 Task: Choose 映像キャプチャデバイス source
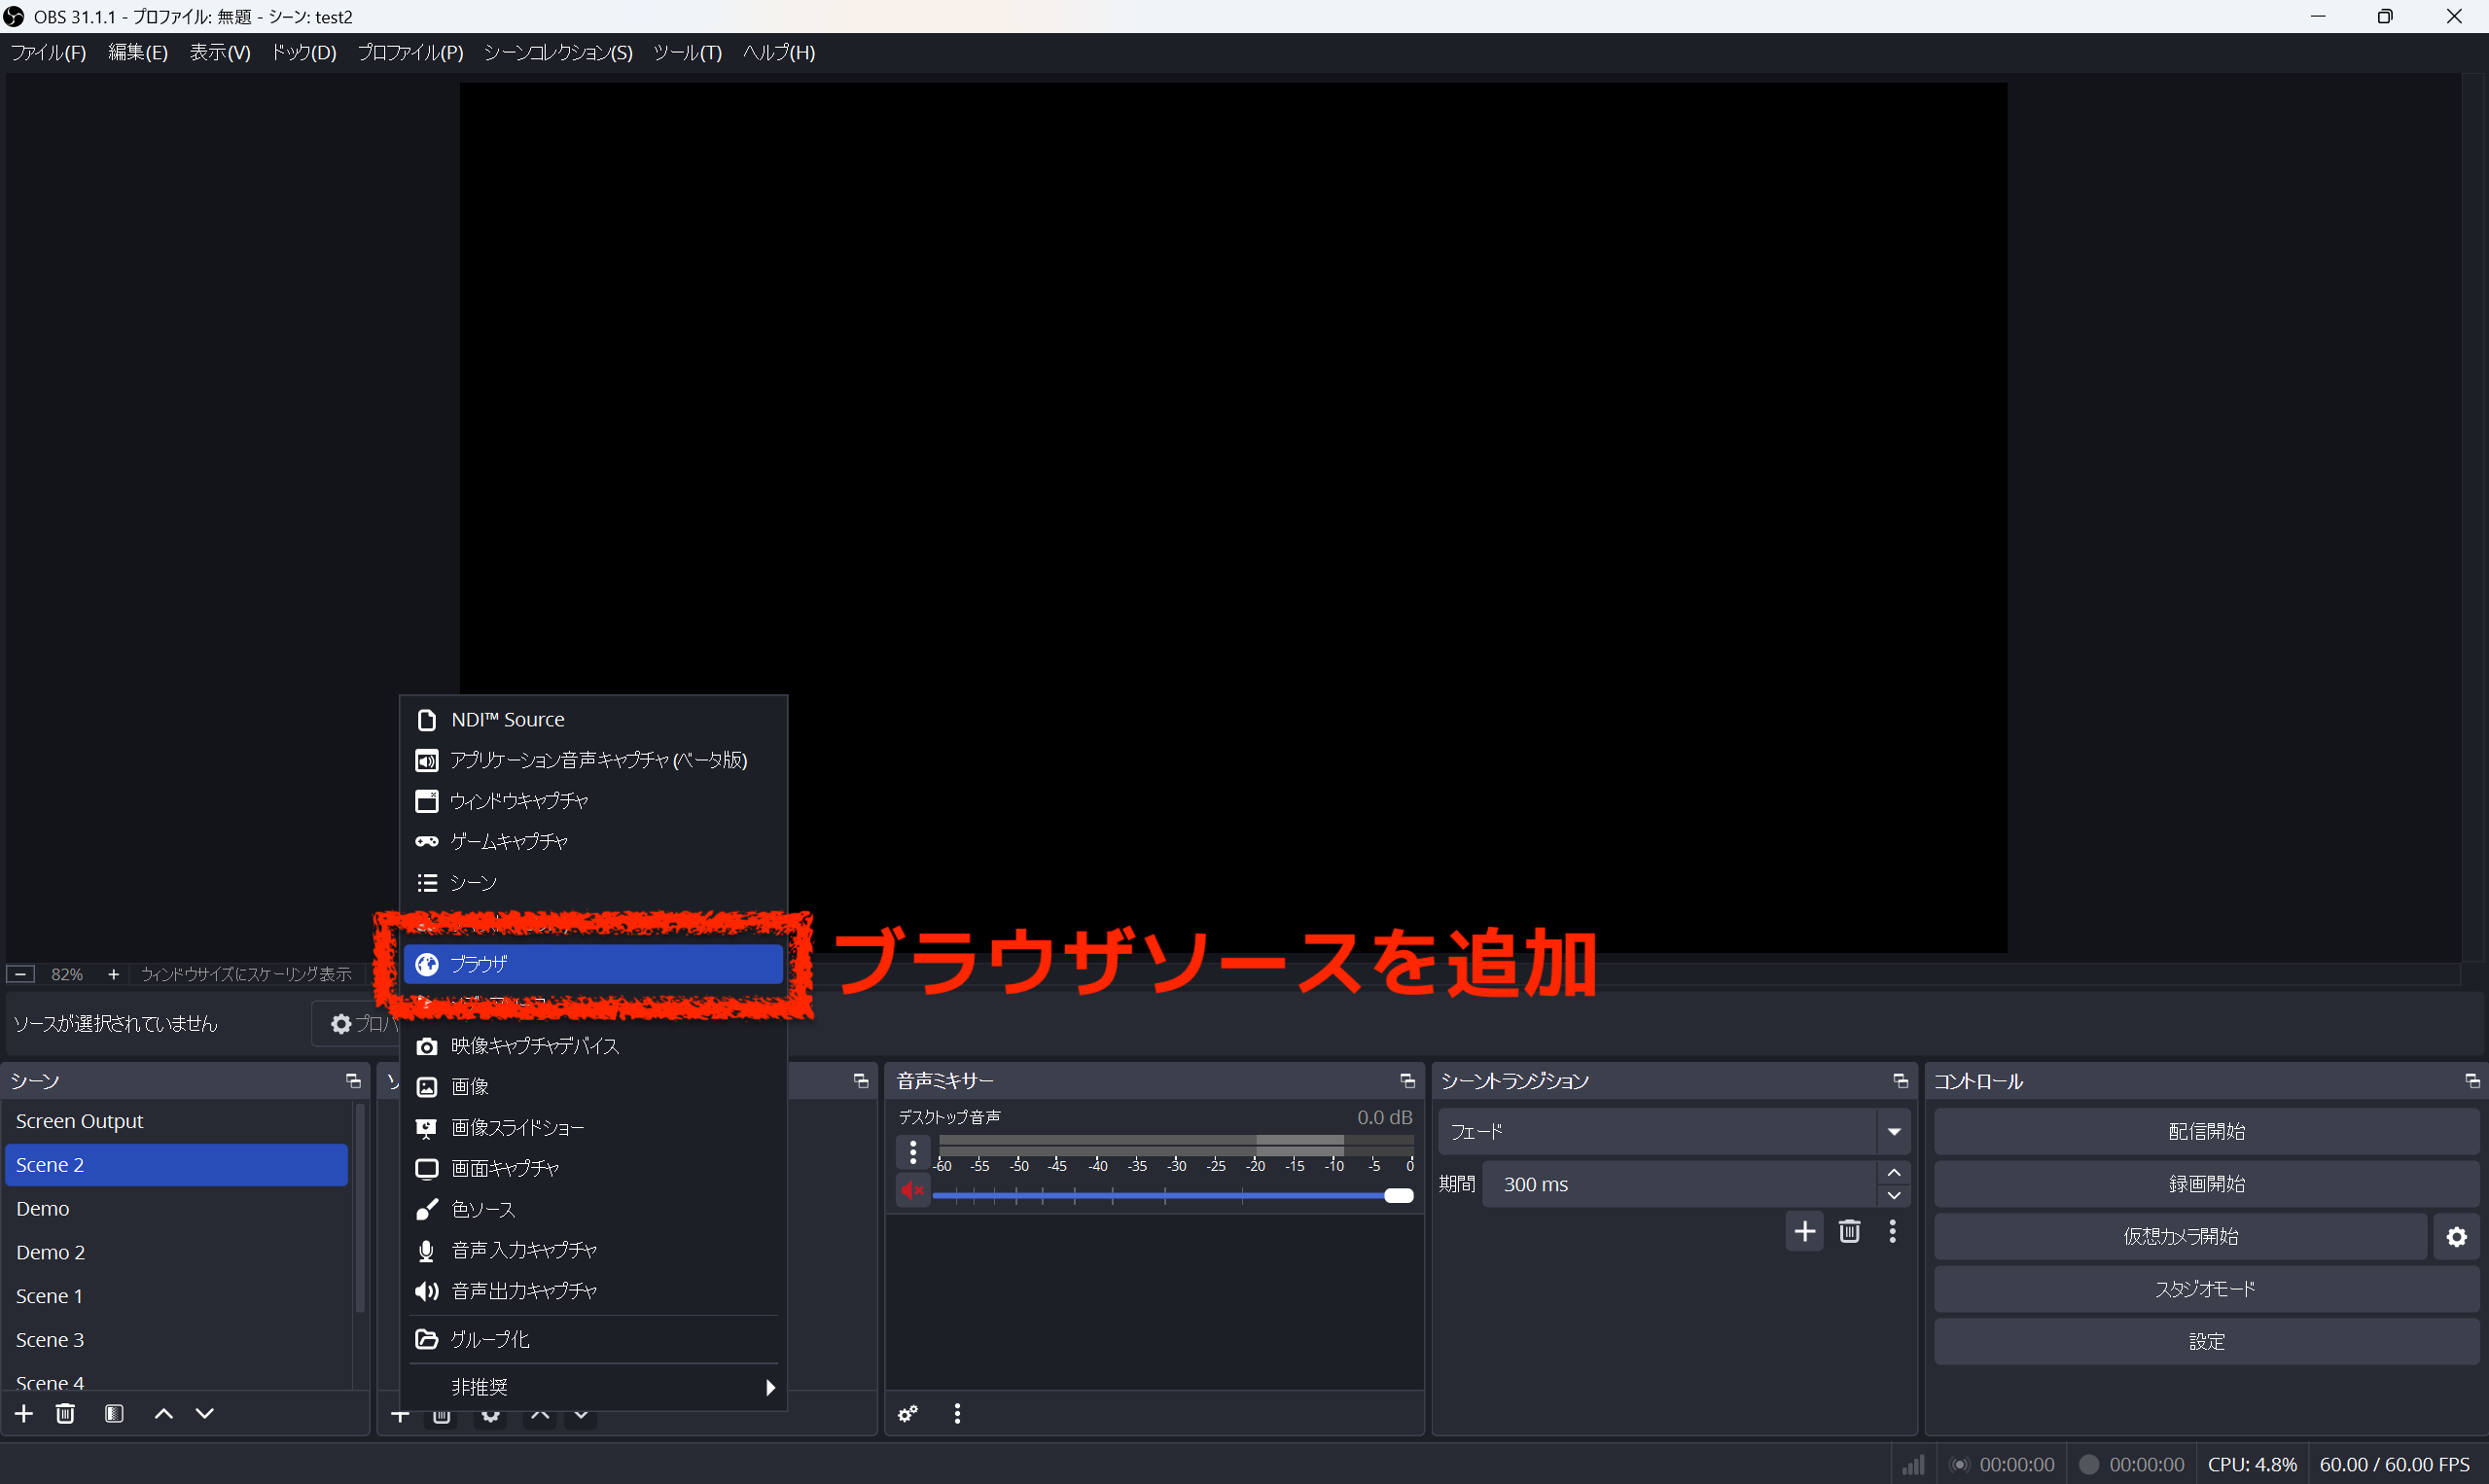click(593, 1046)
